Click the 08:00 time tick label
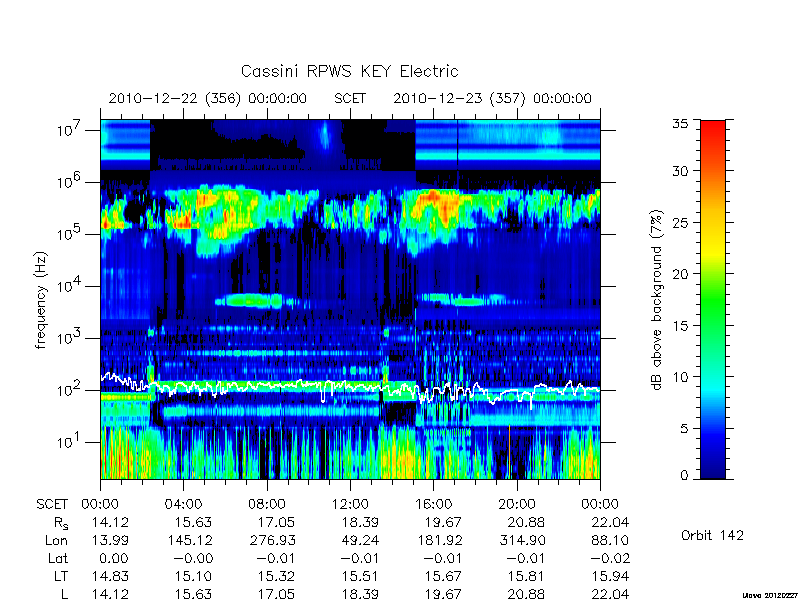This screenshot has width=800, height=600. point(267,505)
